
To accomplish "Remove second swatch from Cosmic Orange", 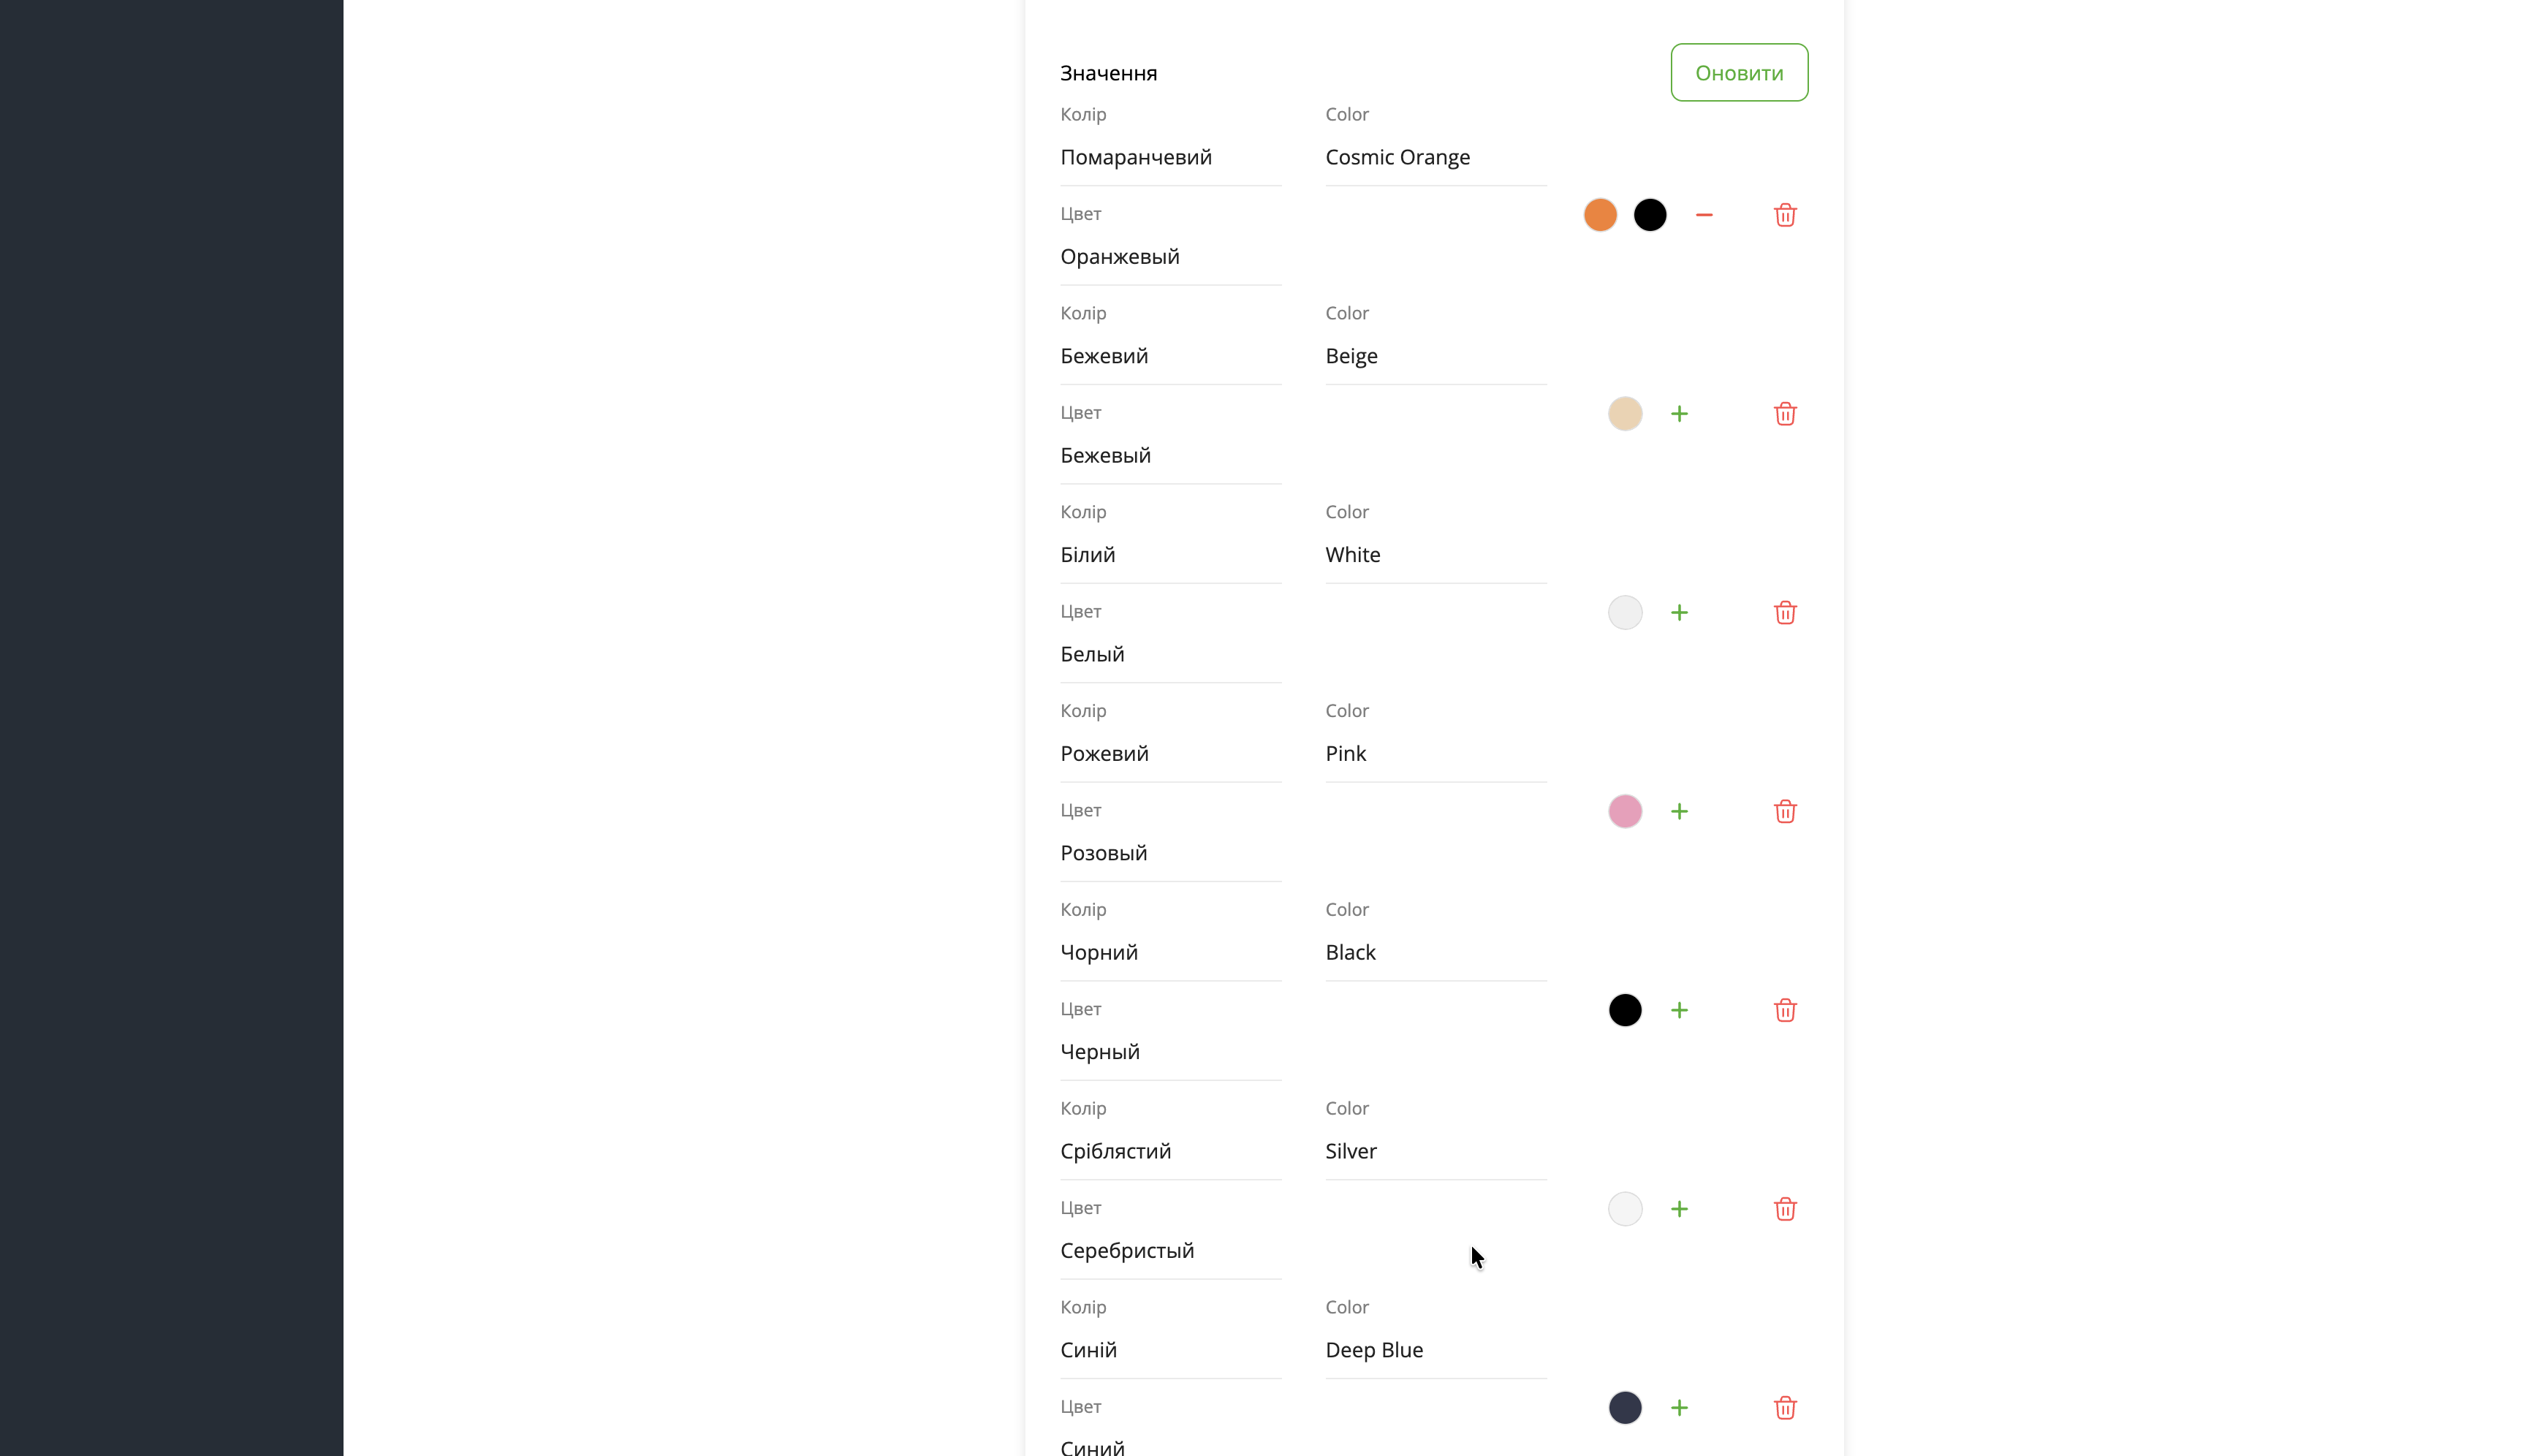I will [x=1704, y=215].
